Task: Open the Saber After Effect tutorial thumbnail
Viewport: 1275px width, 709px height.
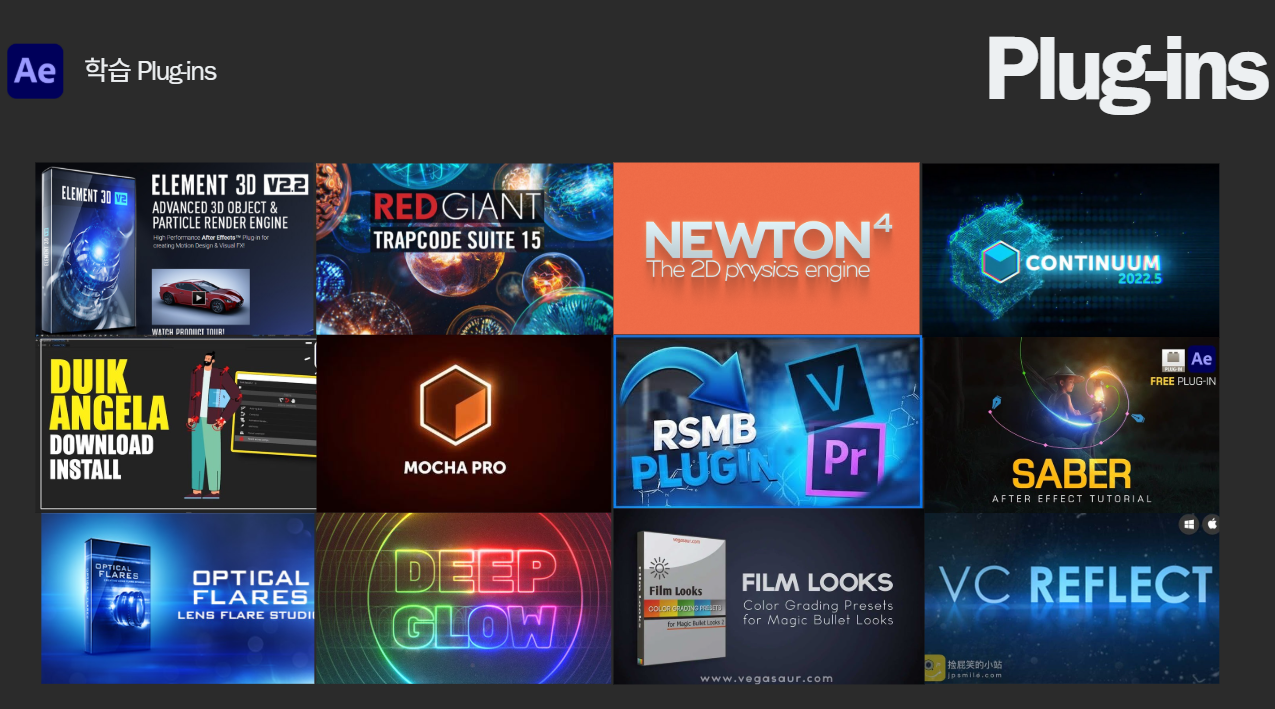Action: click(1071, 424)
